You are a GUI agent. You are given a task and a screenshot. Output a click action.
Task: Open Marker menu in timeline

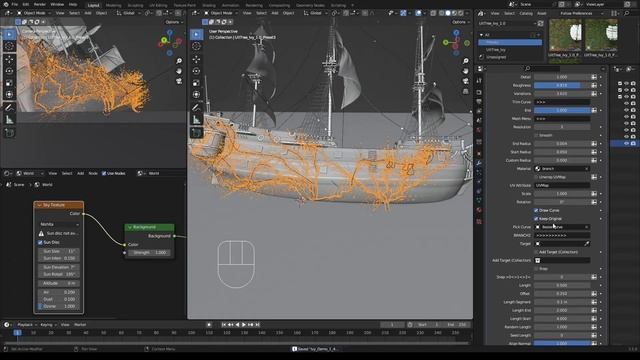coord(80,325)
